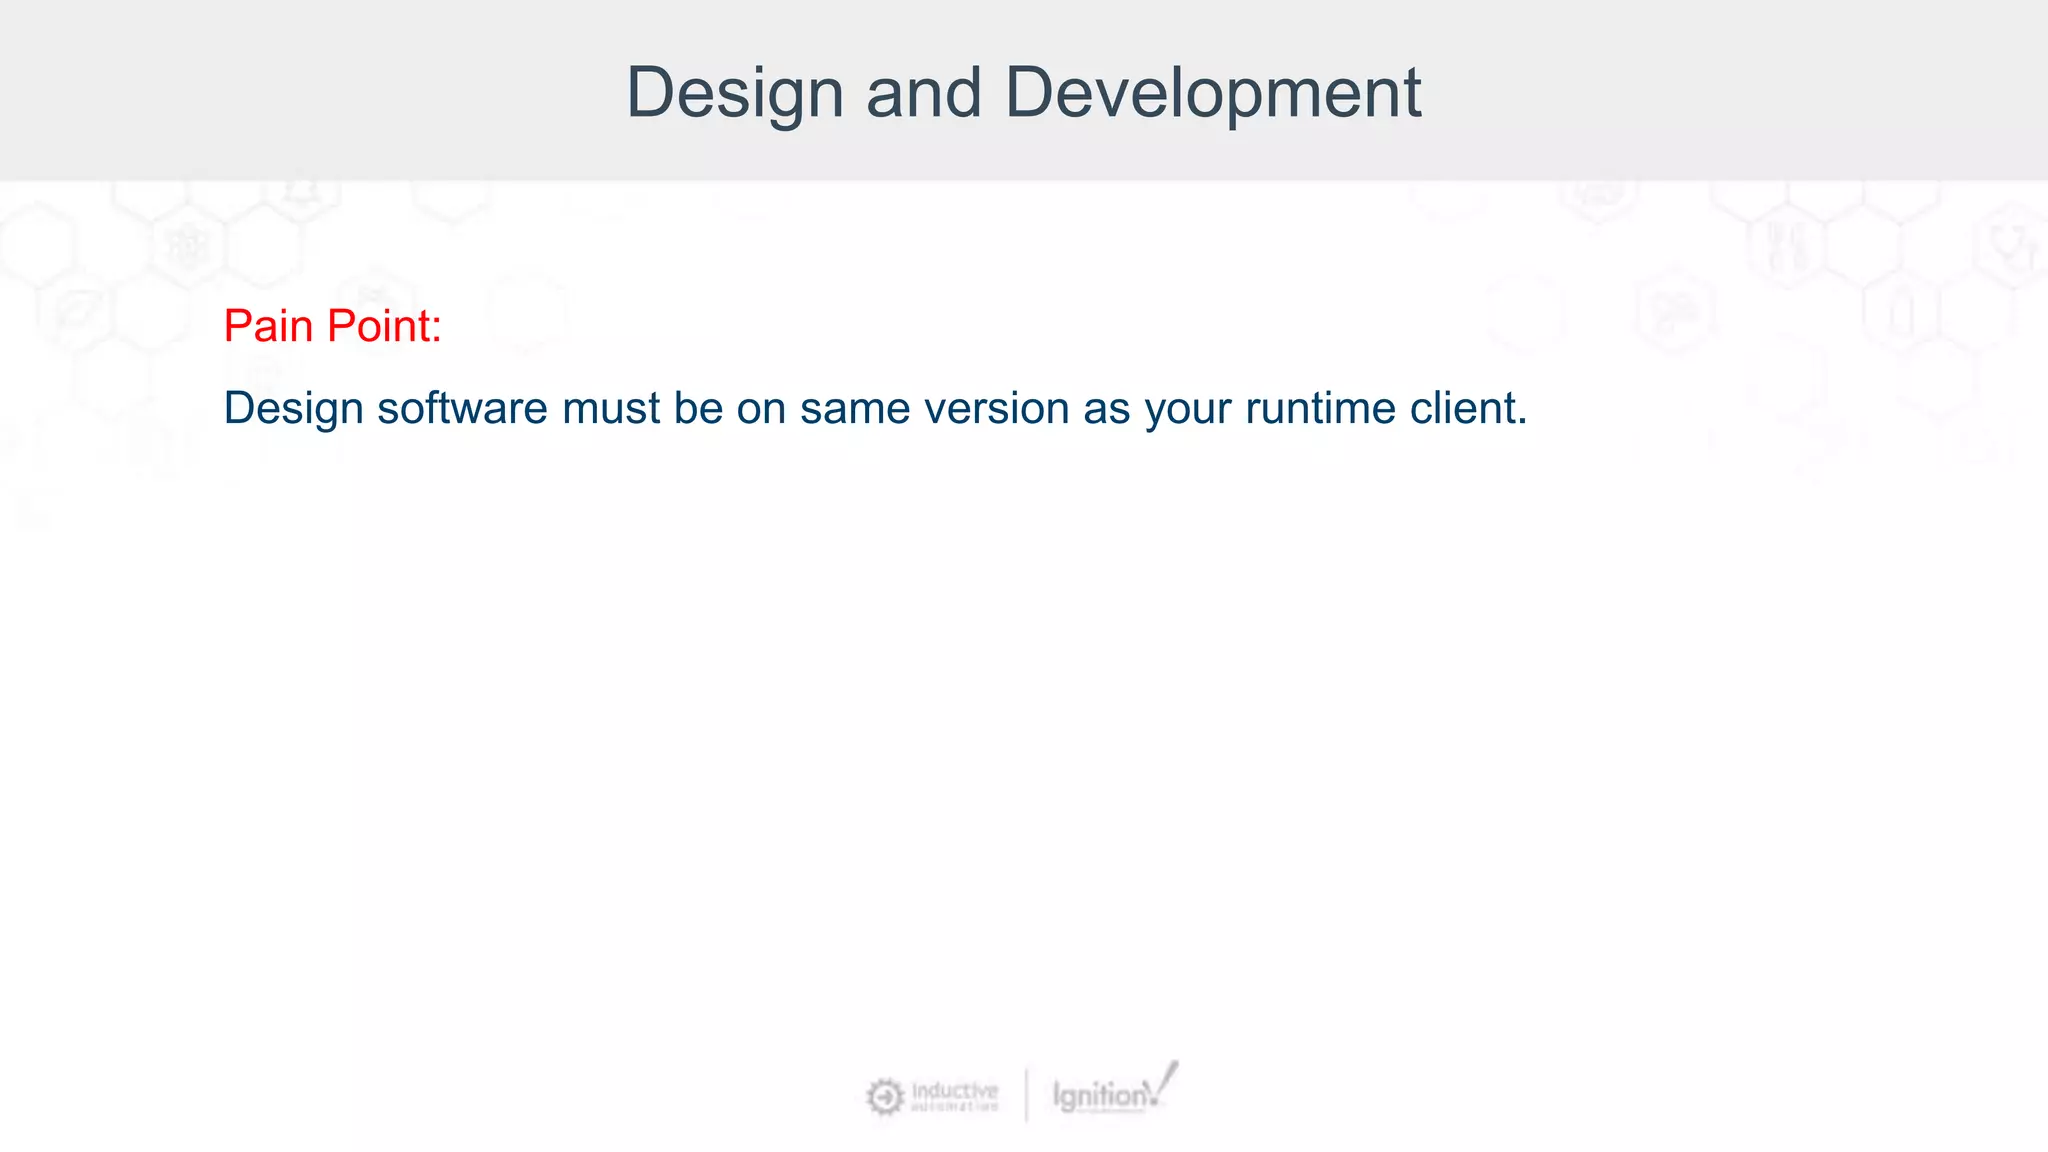Image resolution: width=2048 pixels, height=1152 pixels.
Task: Click the Ignition logo in footer
Action: (1115, 1089)
